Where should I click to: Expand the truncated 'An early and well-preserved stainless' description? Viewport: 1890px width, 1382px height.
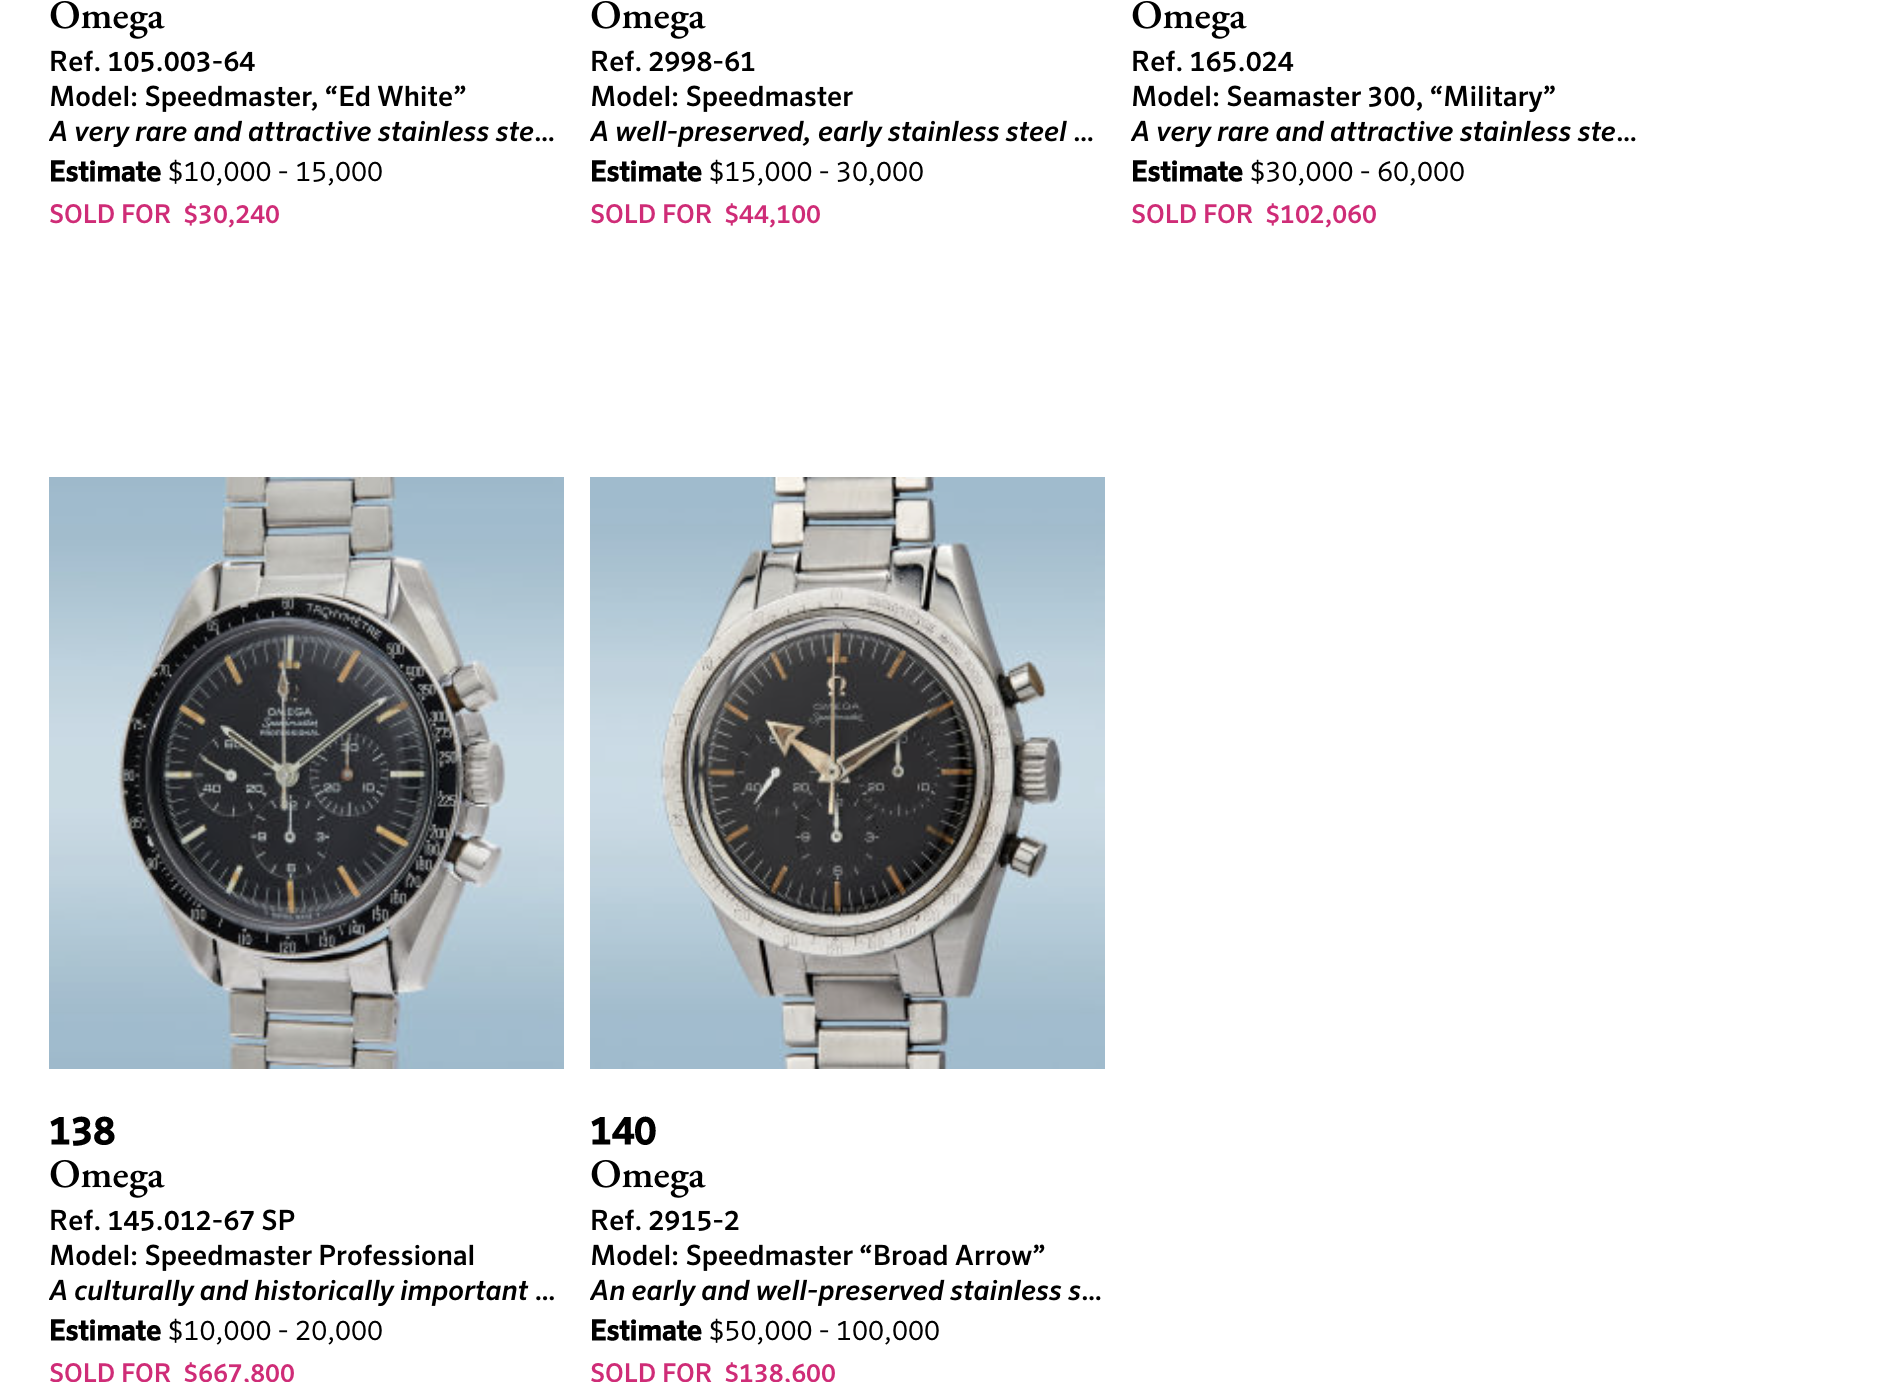(846, 1291)
